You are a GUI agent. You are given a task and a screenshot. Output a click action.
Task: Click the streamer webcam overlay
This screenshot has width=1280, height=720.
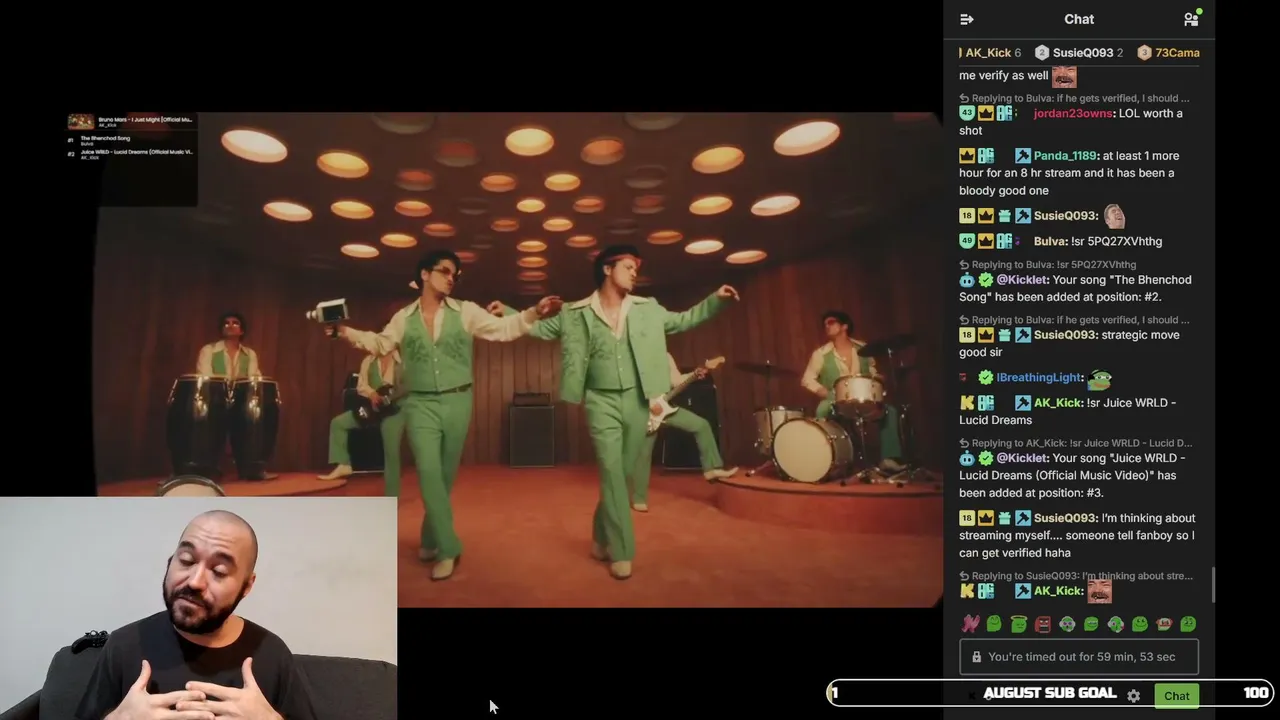tap(198, 608)
